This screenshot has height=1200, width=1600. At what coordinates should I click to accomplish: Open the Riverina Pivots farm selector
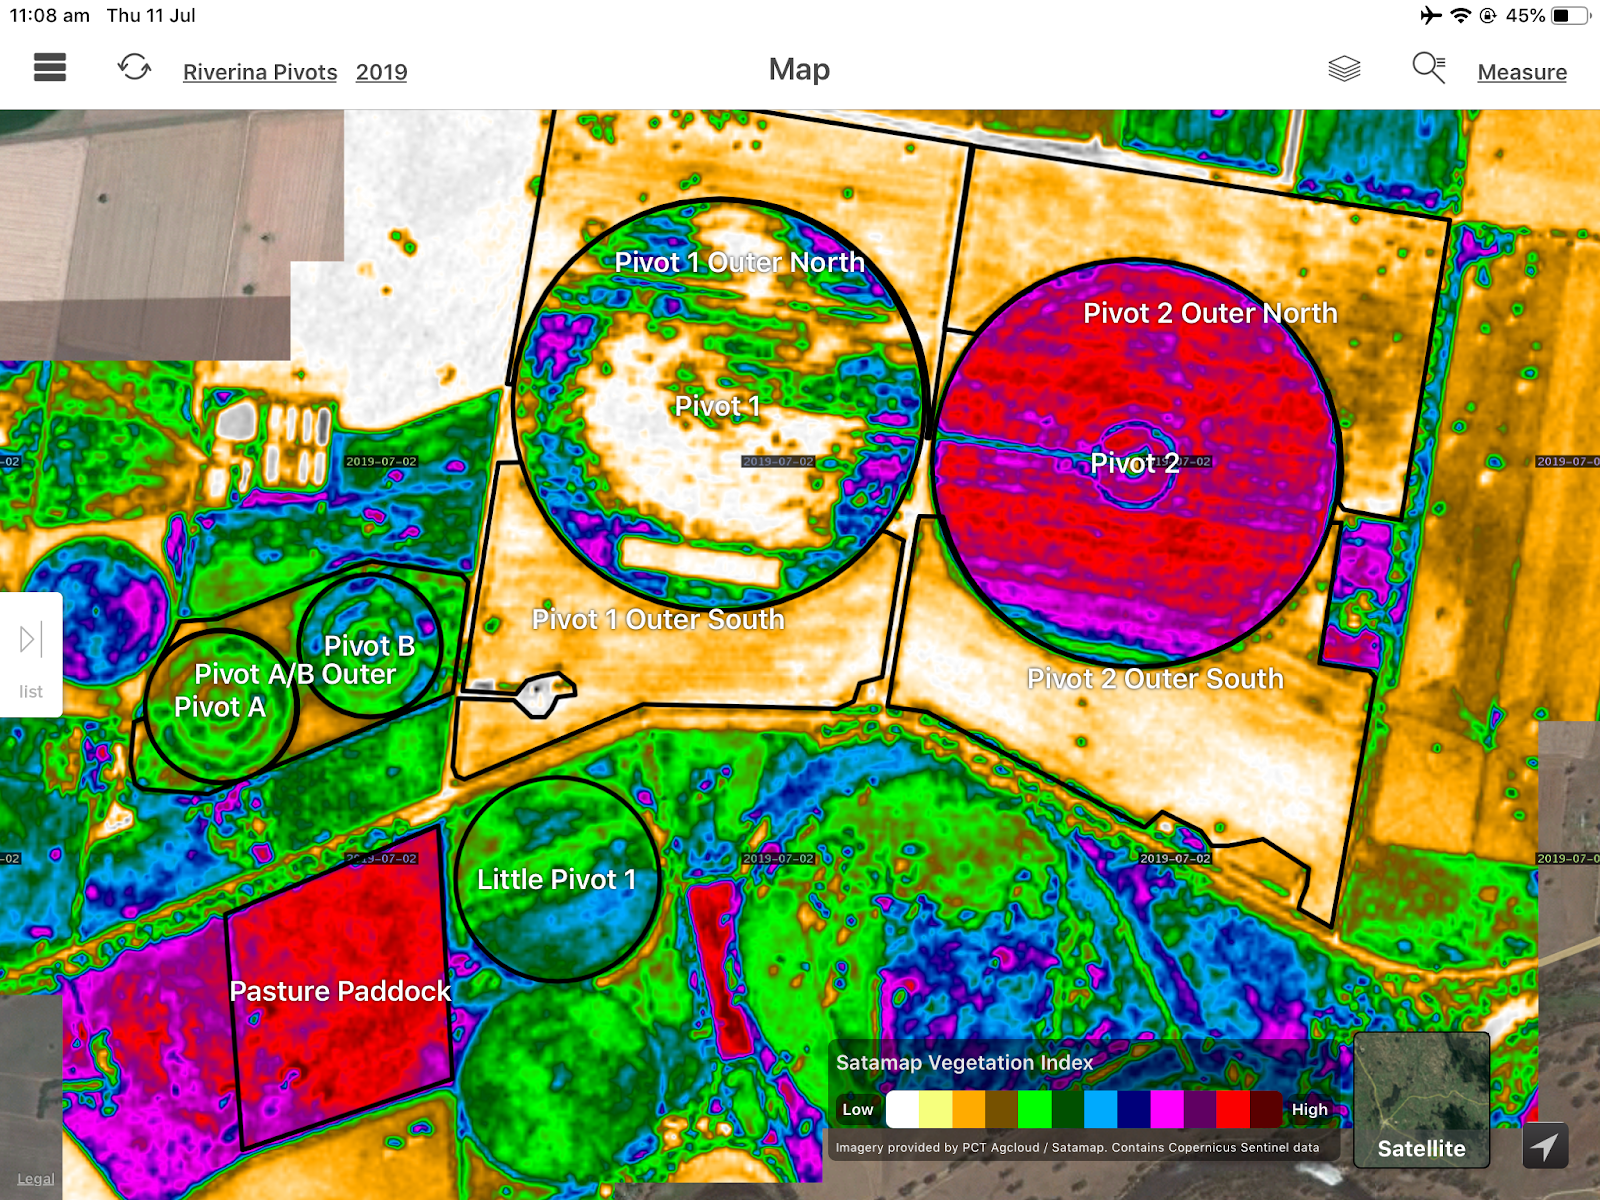260,72
